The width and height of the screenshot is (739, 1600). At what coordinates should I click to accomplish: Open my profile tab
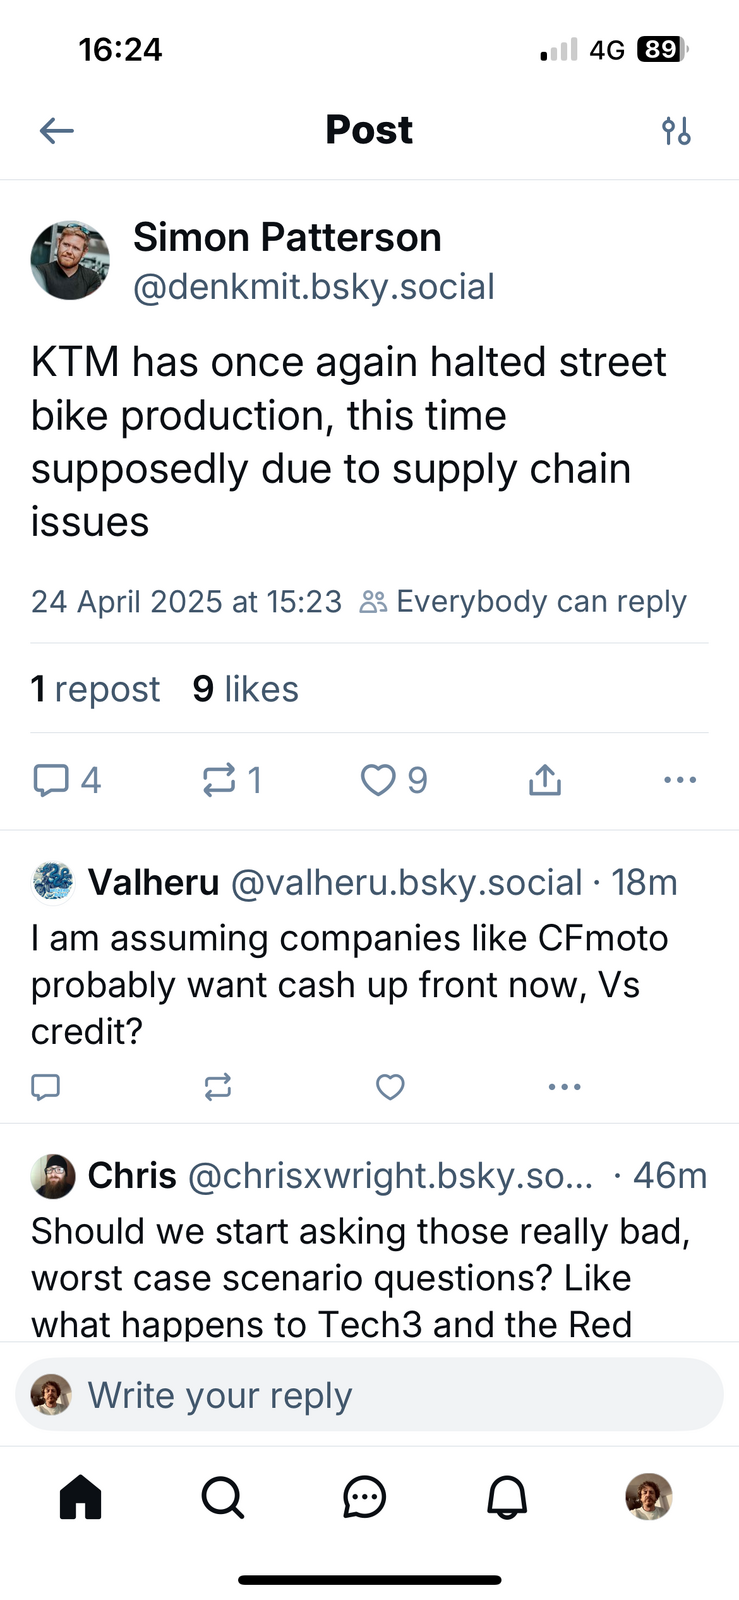[x=649, y=1497]
